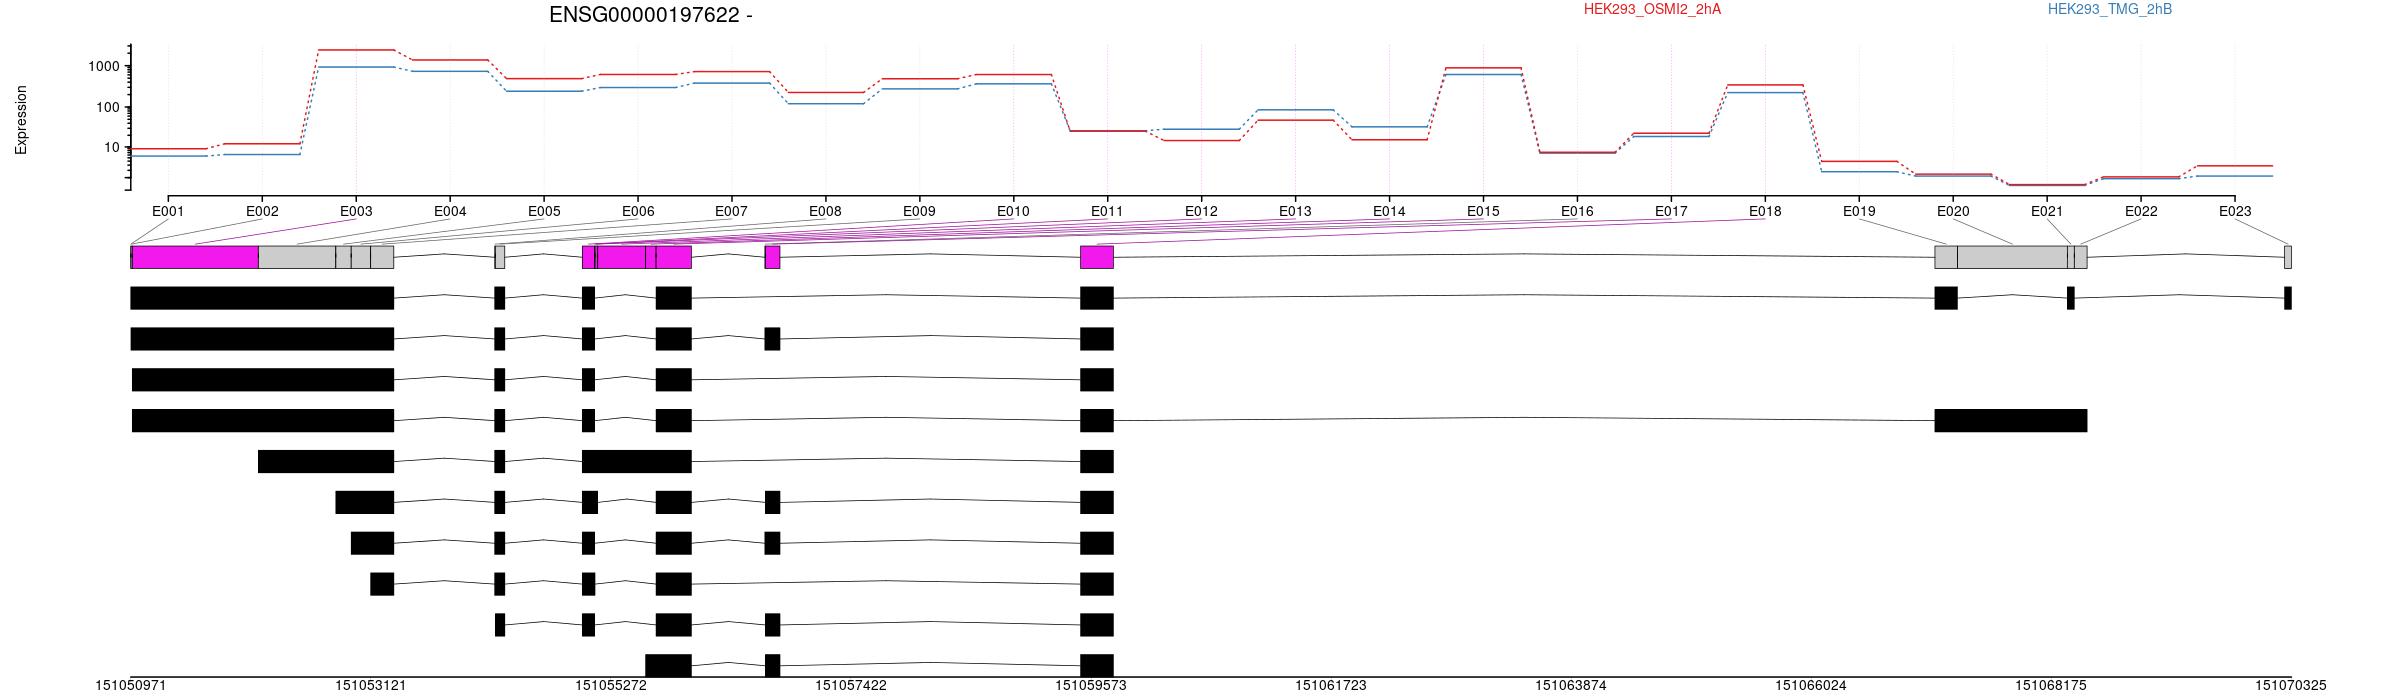Click exon label E010
The image size is (2400, 700).
(1013, 211)
